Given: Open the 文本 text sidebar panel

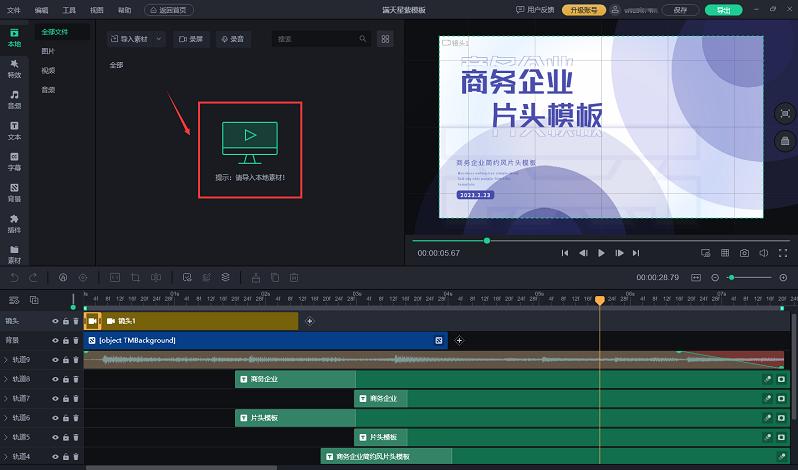Looking at the screenshot, I should (x=14, y=131).
